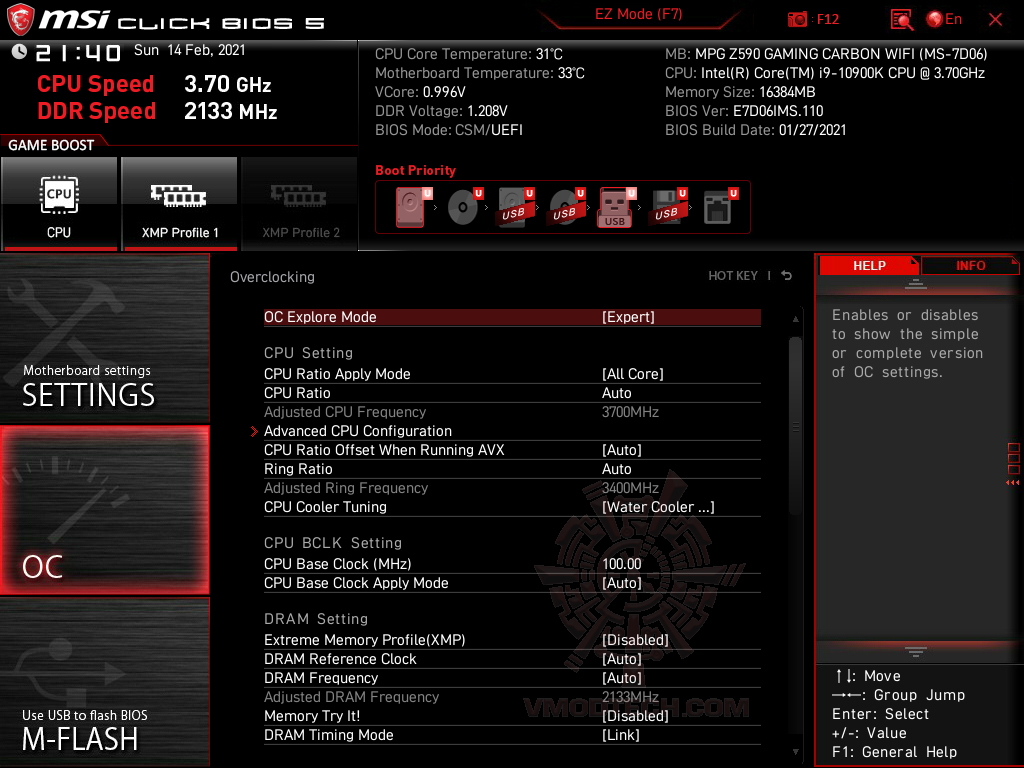This screenshot has width=1024, height=768.
Task: Select the hard drive in Boot Priority
Action: pos(410,205)
